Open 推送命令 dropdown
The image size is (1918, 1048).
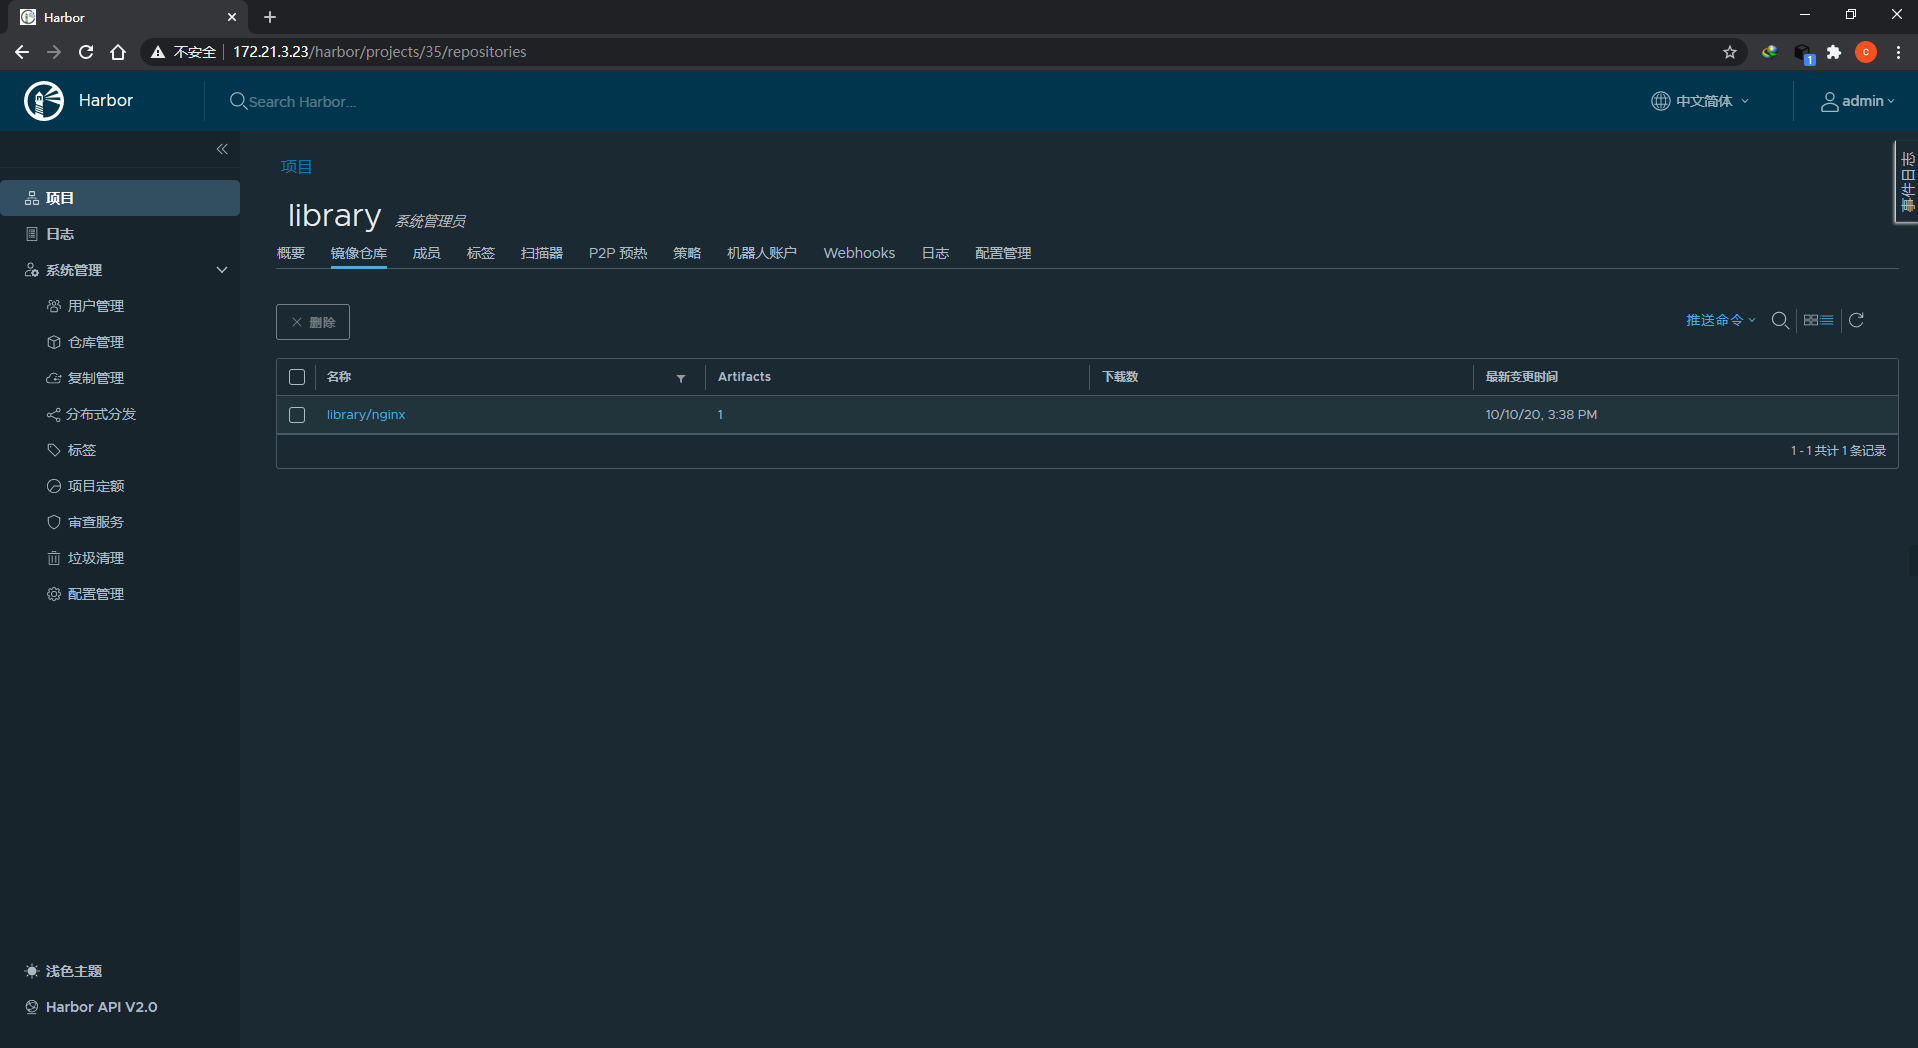[1721, 320]
